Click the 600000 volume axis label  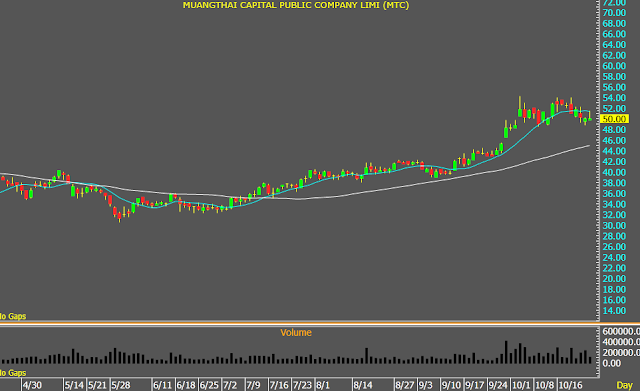coord(621,331)
